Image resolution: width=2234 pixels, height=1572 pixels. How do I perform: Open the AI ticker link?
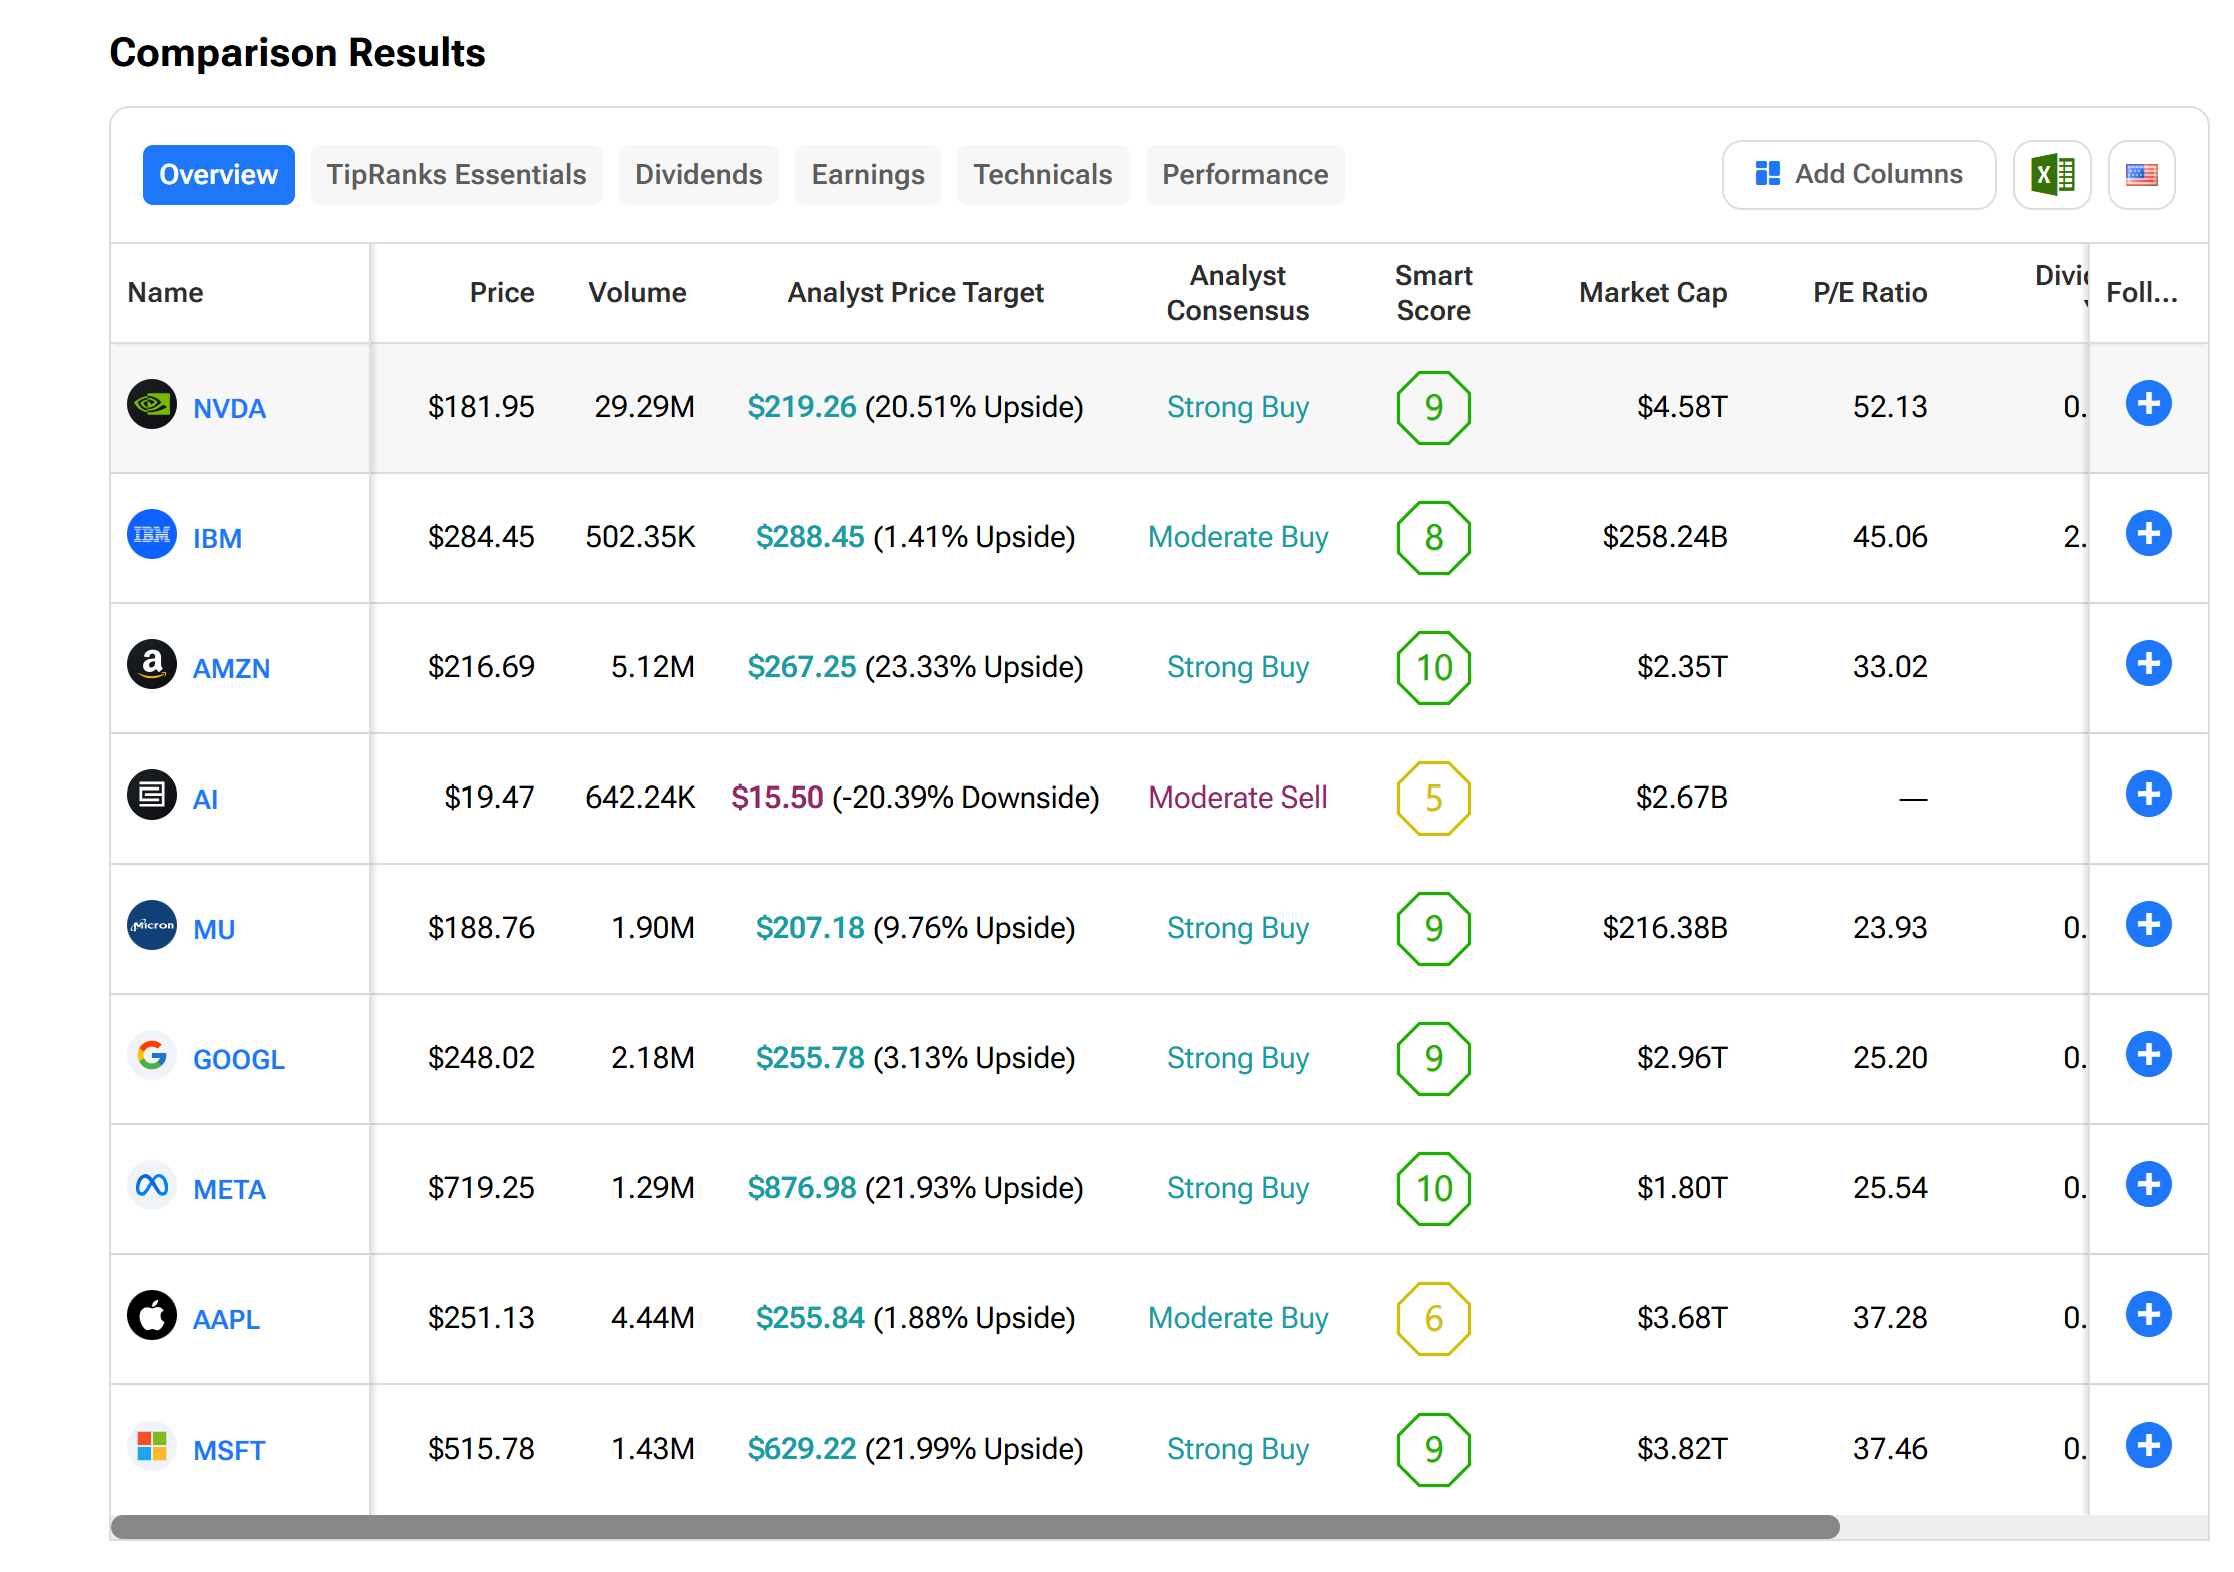pos(205,799)
